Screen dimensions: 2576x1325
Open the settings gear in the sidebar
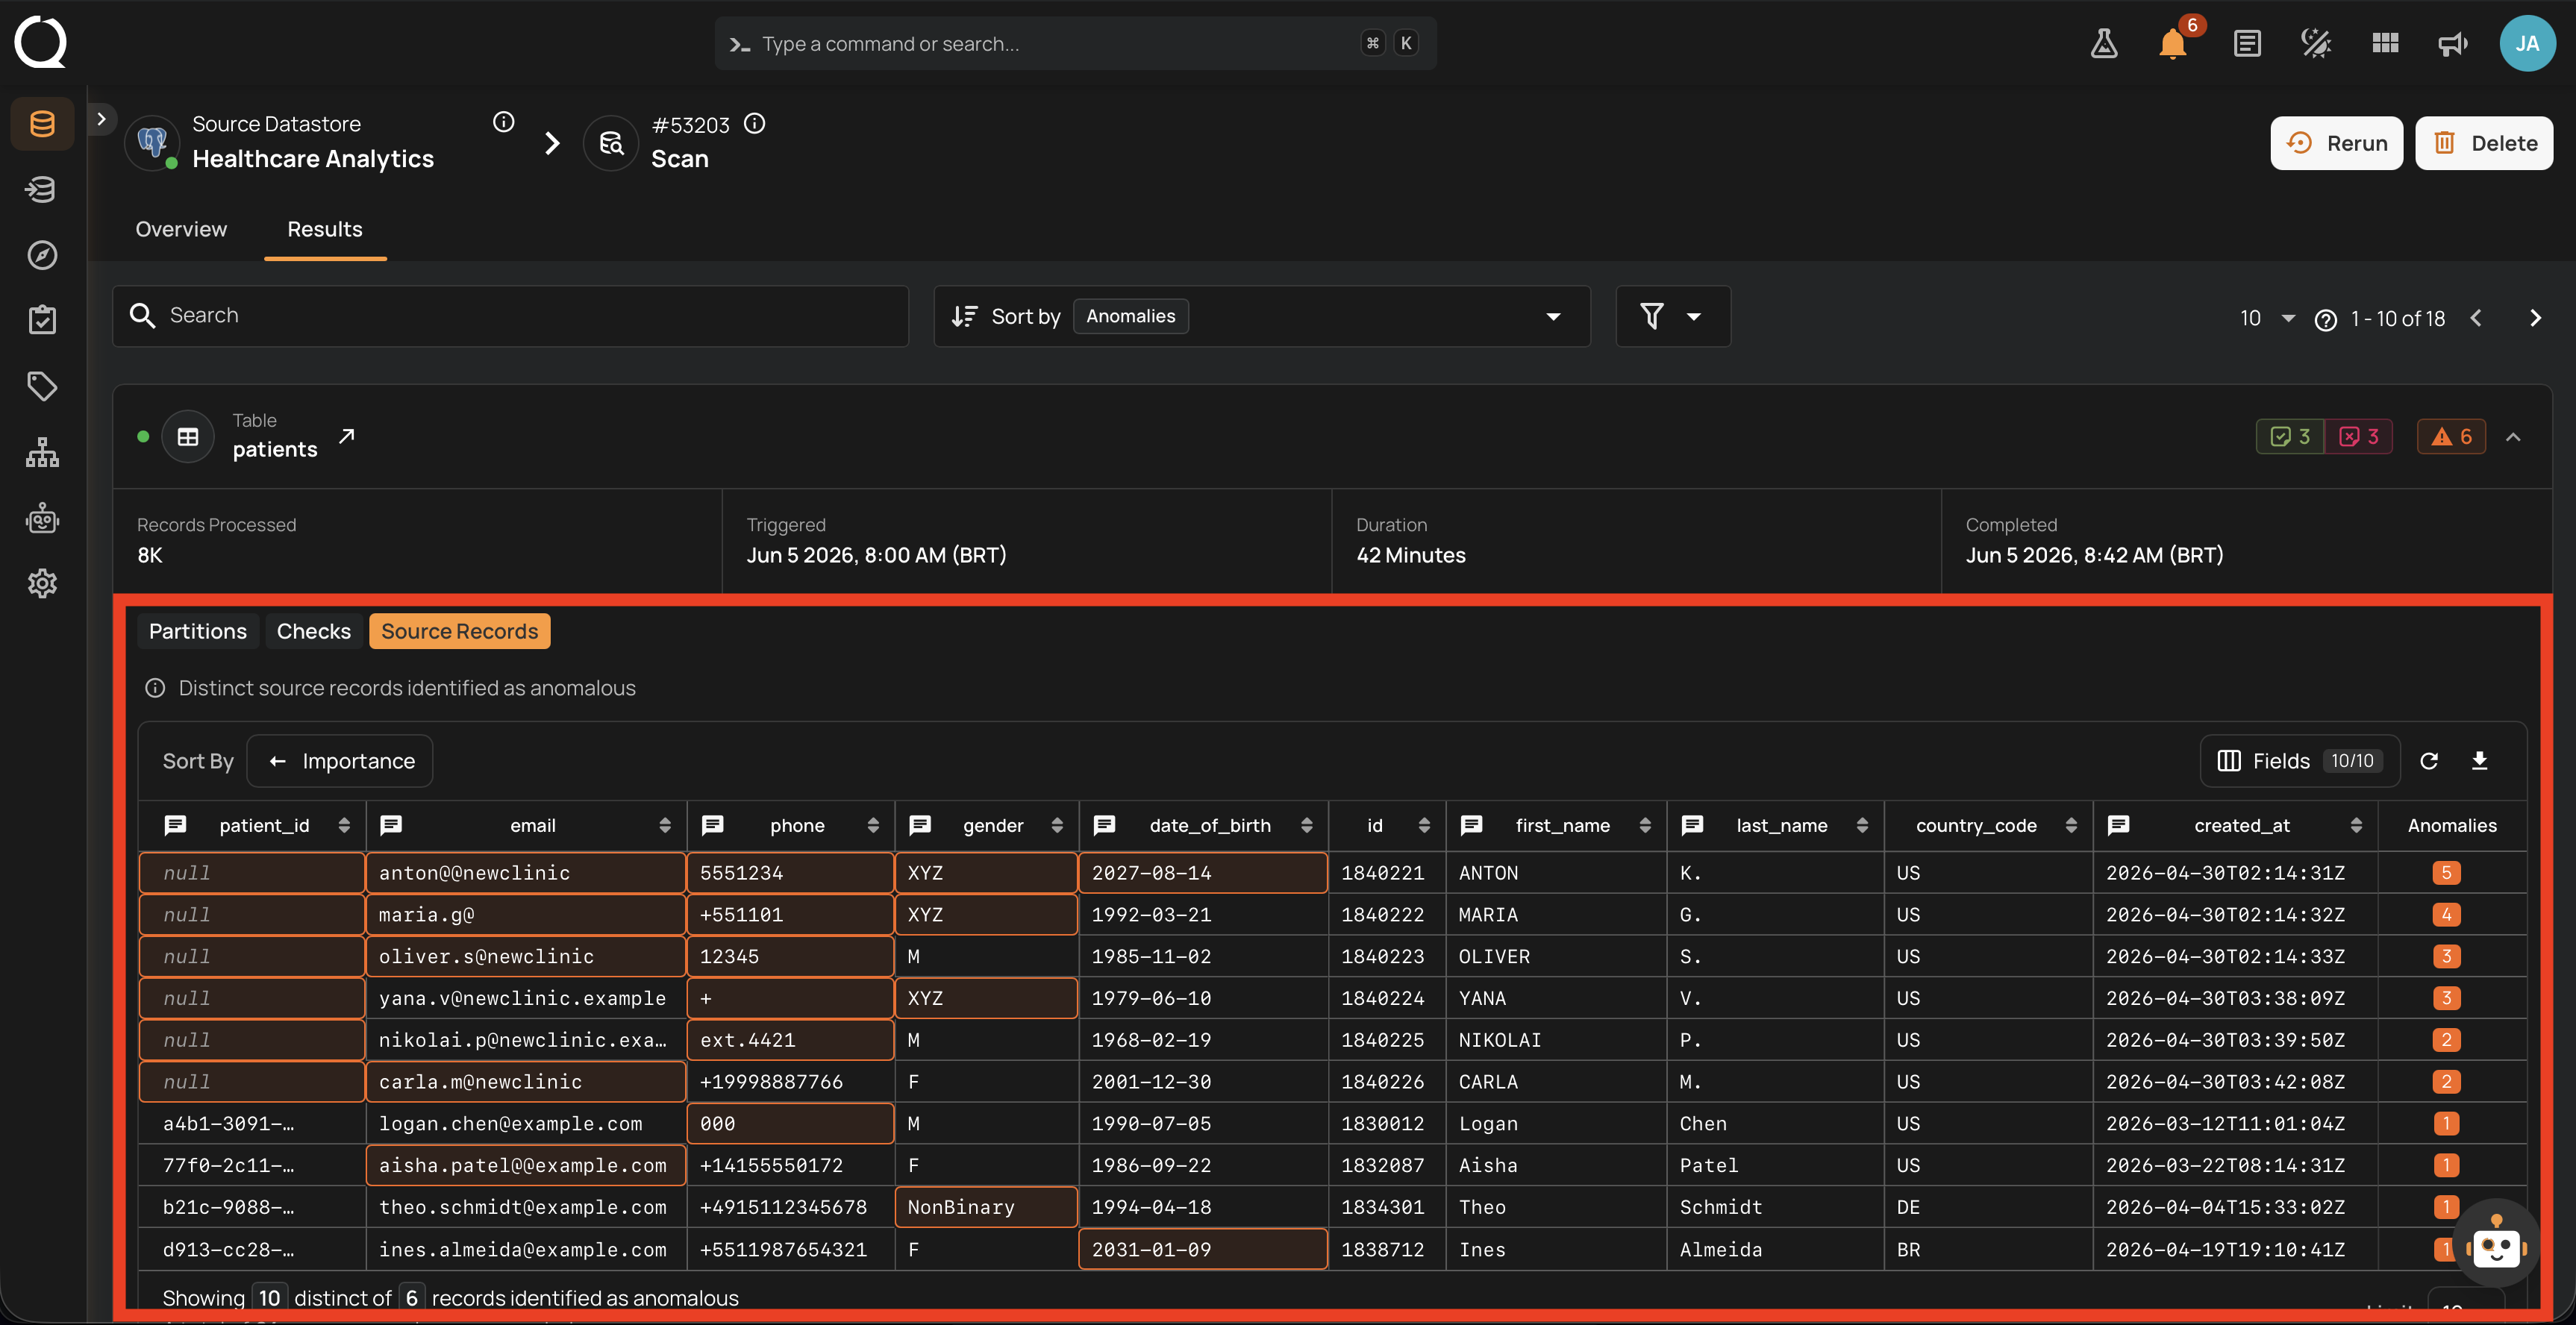click(x=42, y=583)
